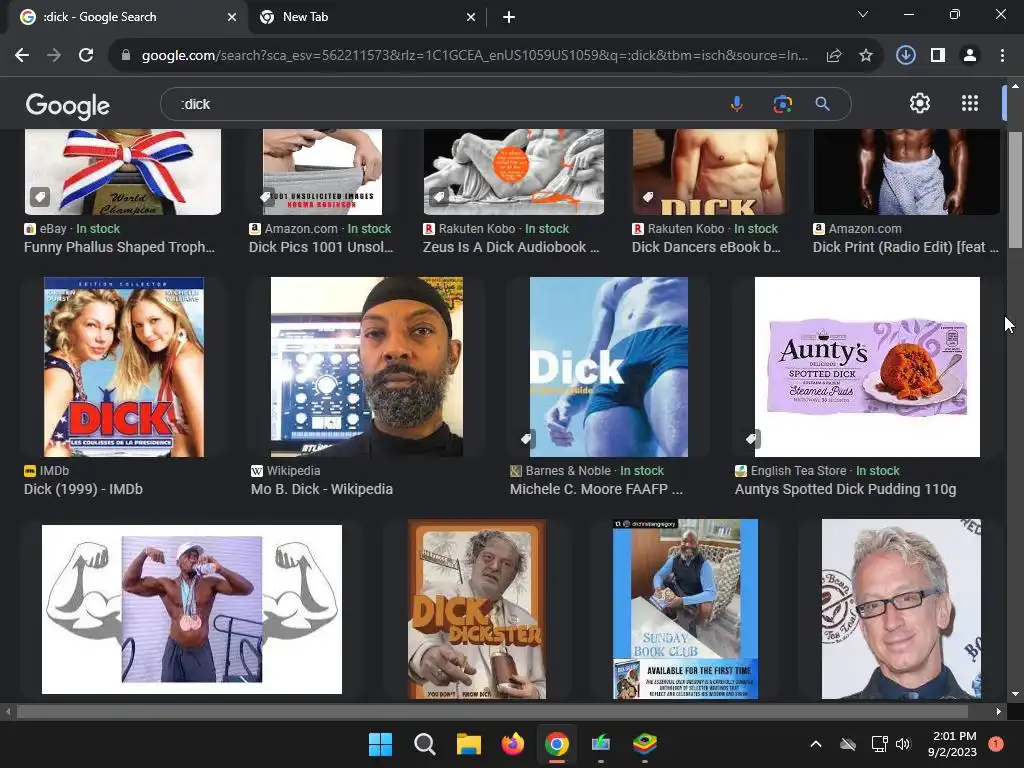Click the Chrome taskbar icon
Screen dimensions: 1024x768
tap(556, 744)
